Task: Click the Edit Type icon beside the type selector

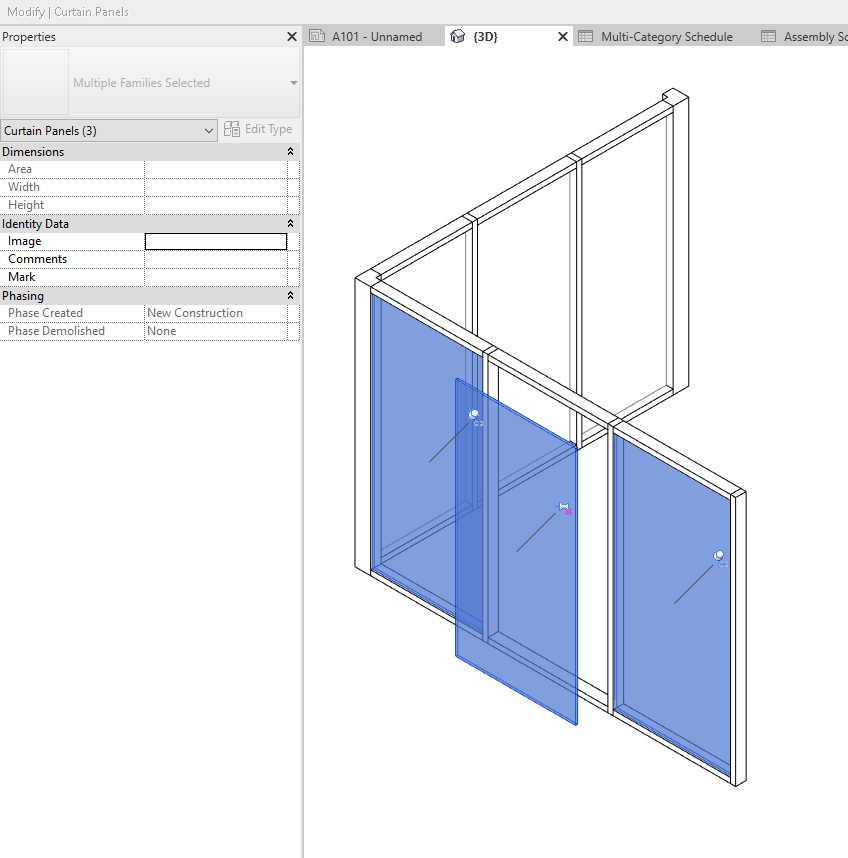Action: (231, 129)
